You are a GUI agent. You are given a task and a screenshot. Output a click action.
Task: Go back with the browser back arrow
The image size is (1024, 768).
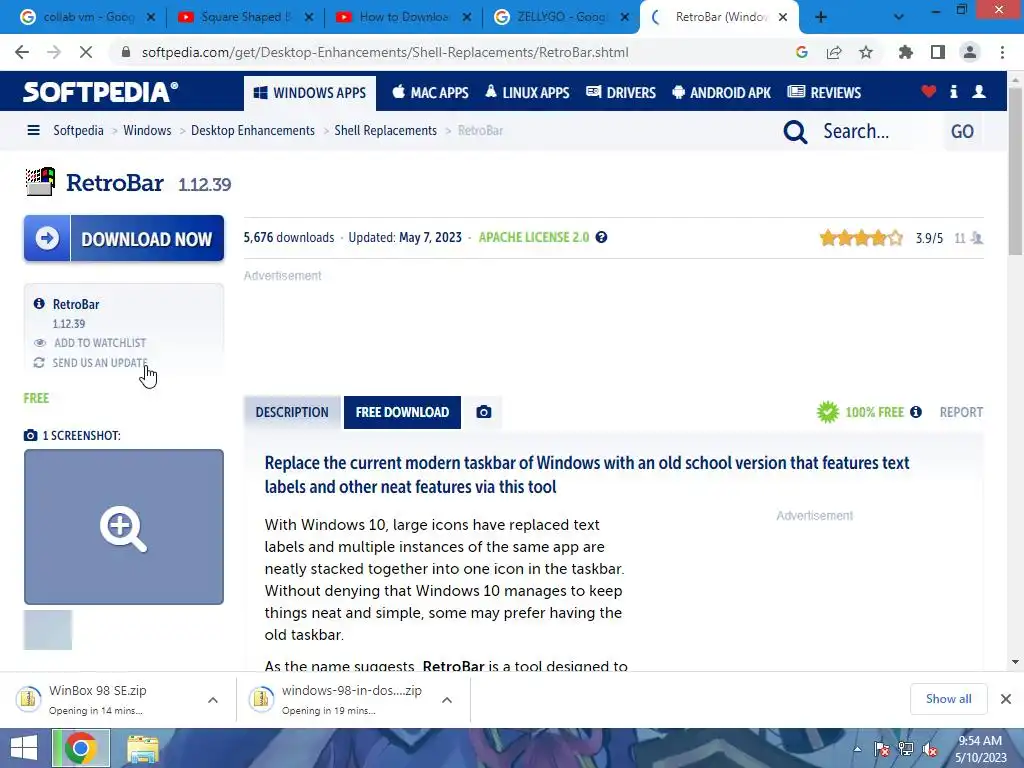[x=22, y=52]
